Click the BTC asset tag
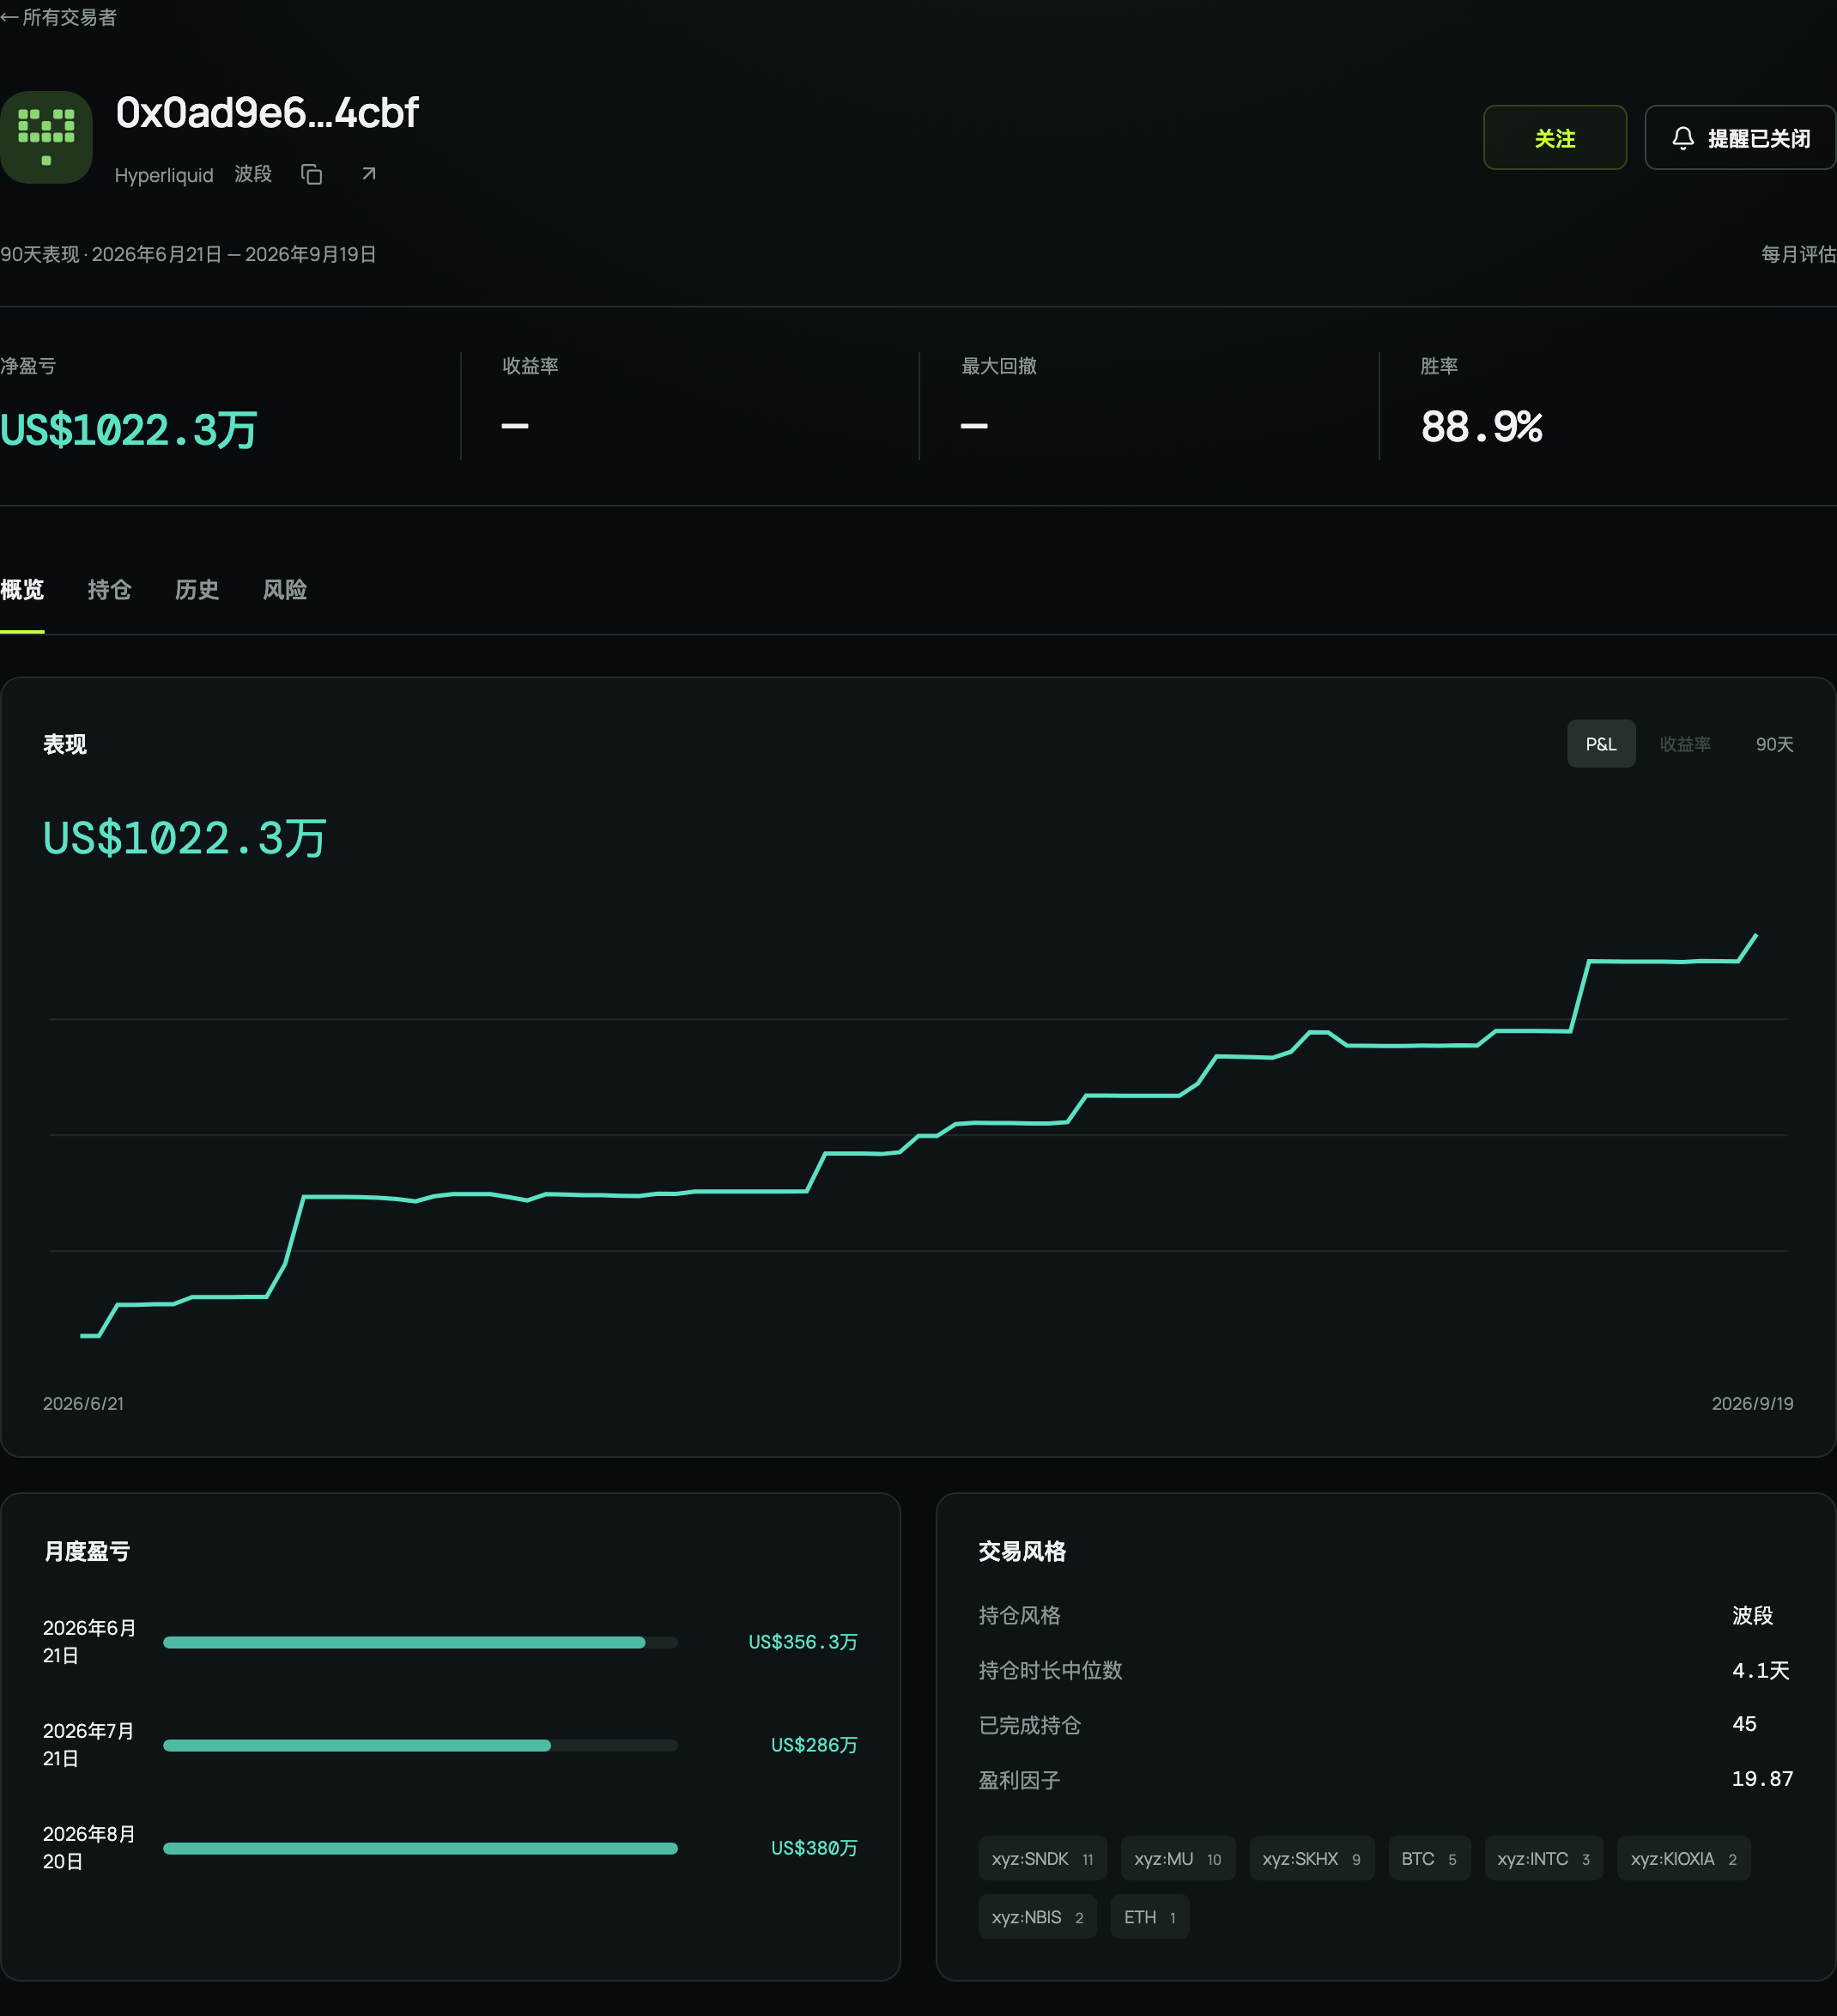Image resolution: width=1837 pixels, height=2016 pixels. coord(1429,1858)
